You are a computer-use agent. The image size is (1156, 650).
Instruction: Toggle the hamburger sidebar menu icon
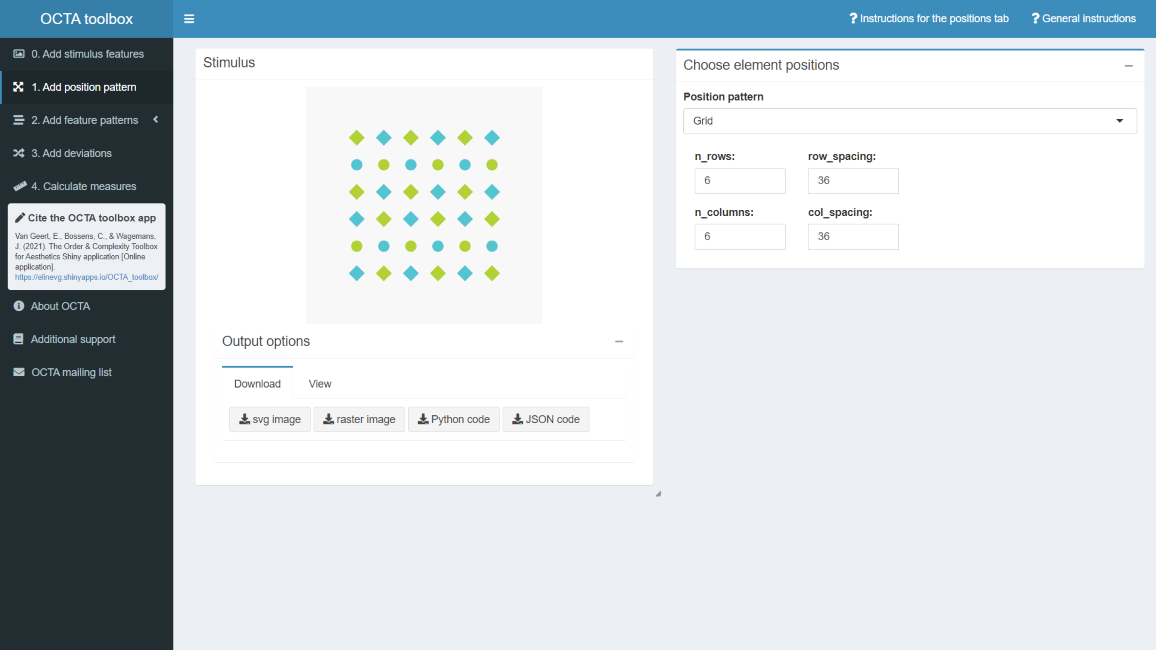pos(189,19)
